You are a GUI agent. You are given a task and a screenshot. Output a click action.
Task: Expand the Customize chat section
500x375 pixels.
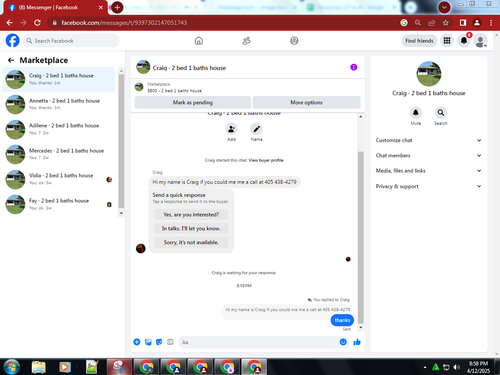pos(429,140)
